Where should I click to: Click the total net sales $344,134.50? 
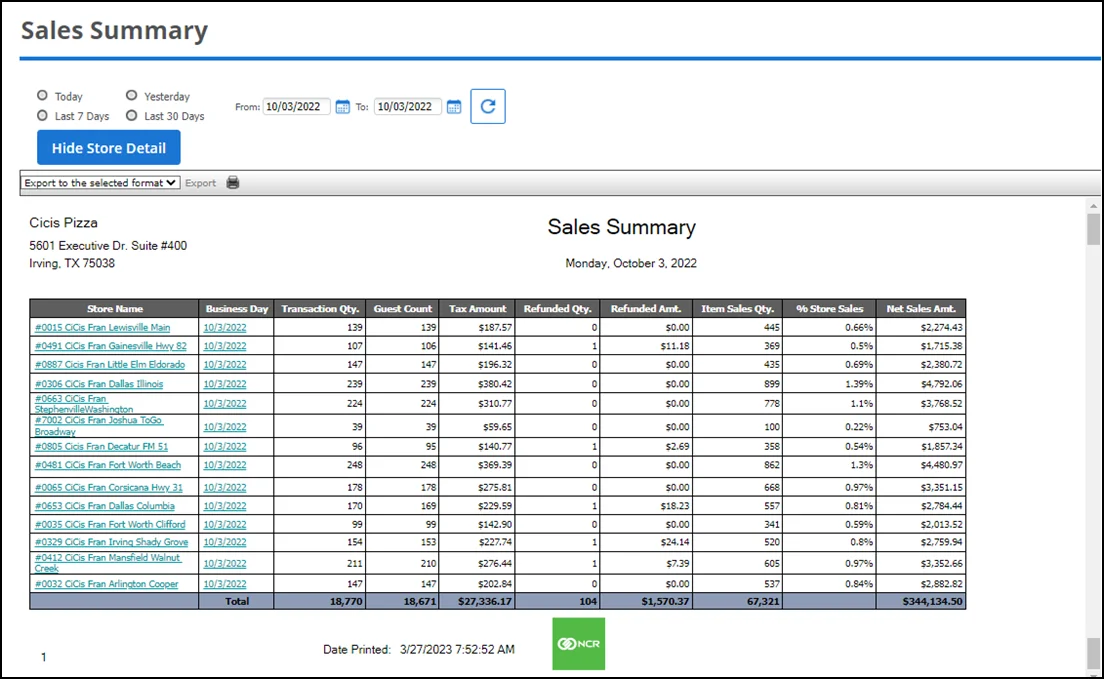pyautogui.click(x=932, y=602)
